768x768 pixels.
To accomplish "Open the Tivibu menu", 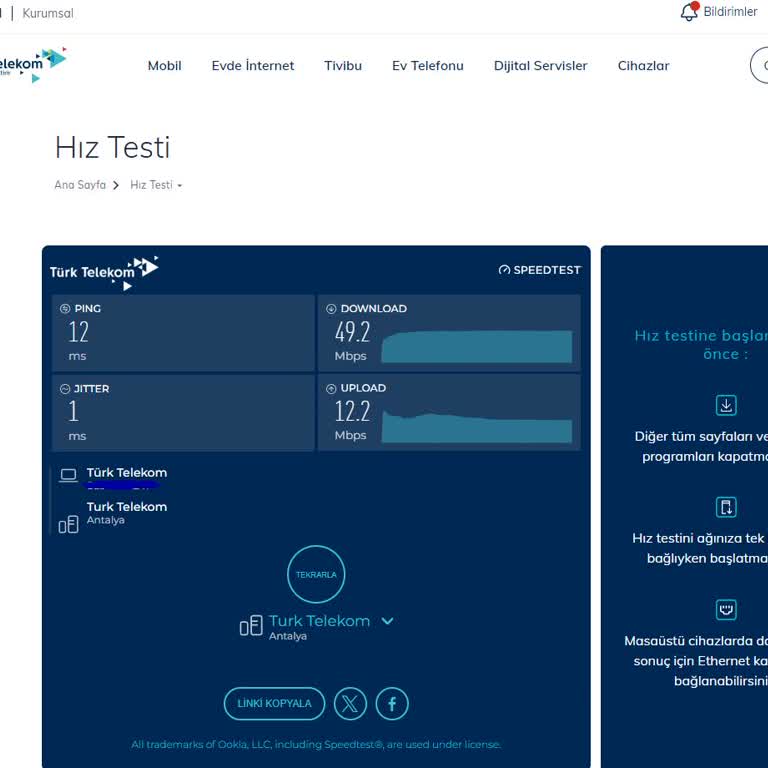I will 343,66.
